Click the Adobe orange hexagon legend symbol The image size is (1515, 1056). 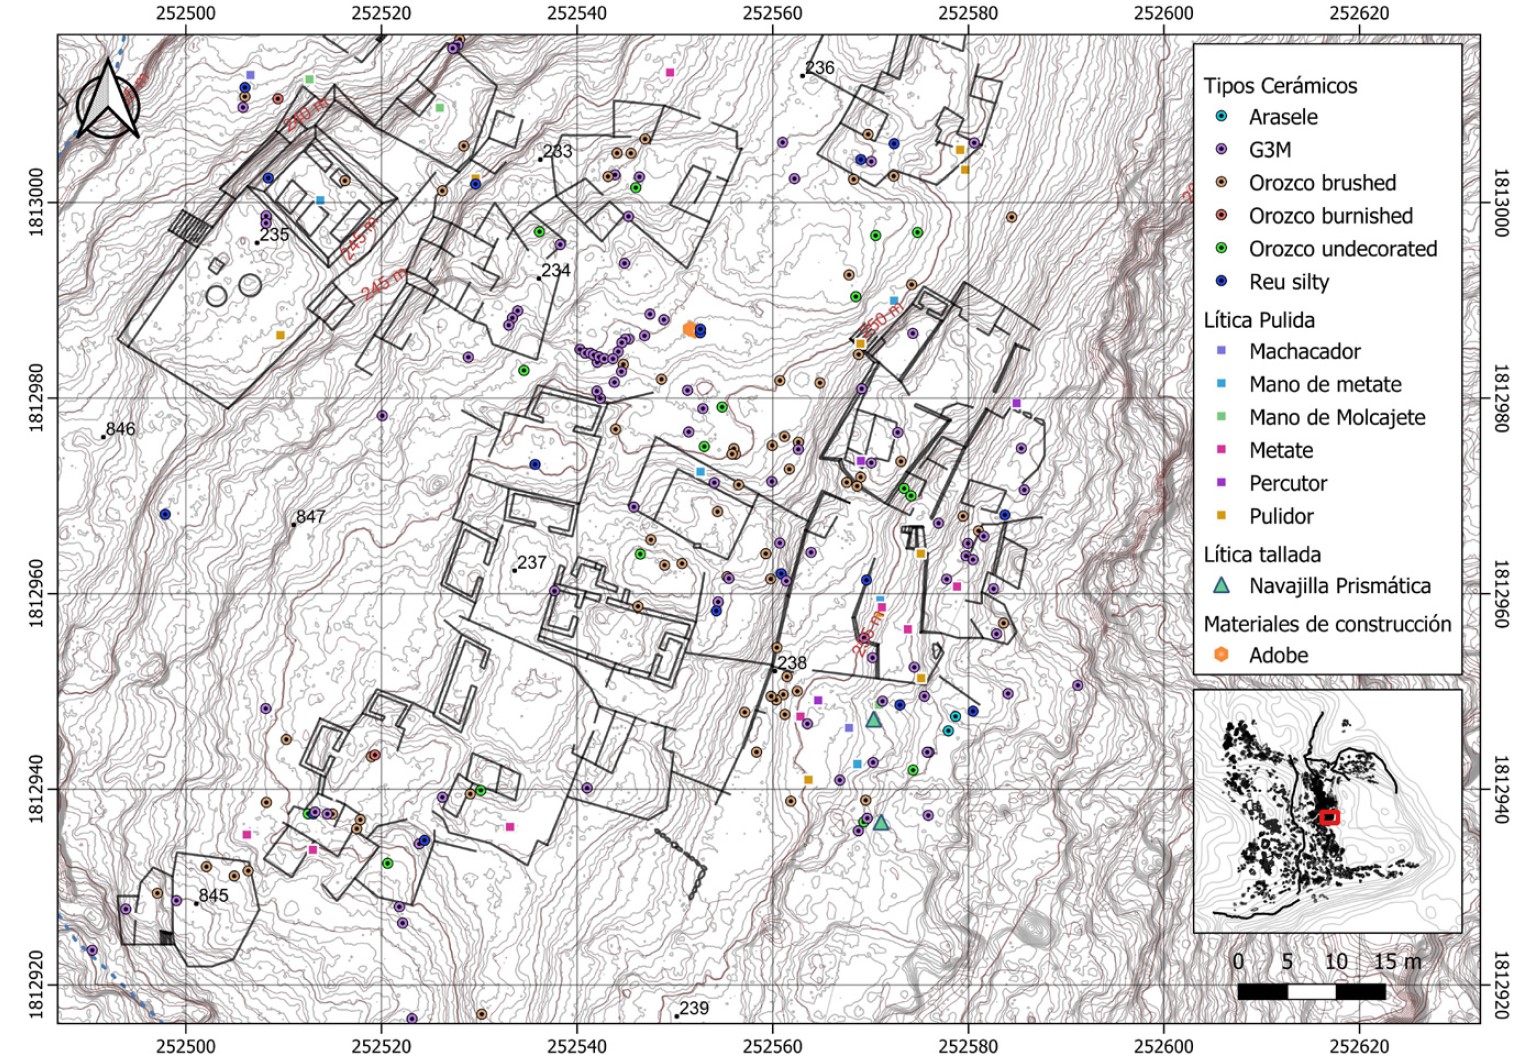[x=1221, y=655]
